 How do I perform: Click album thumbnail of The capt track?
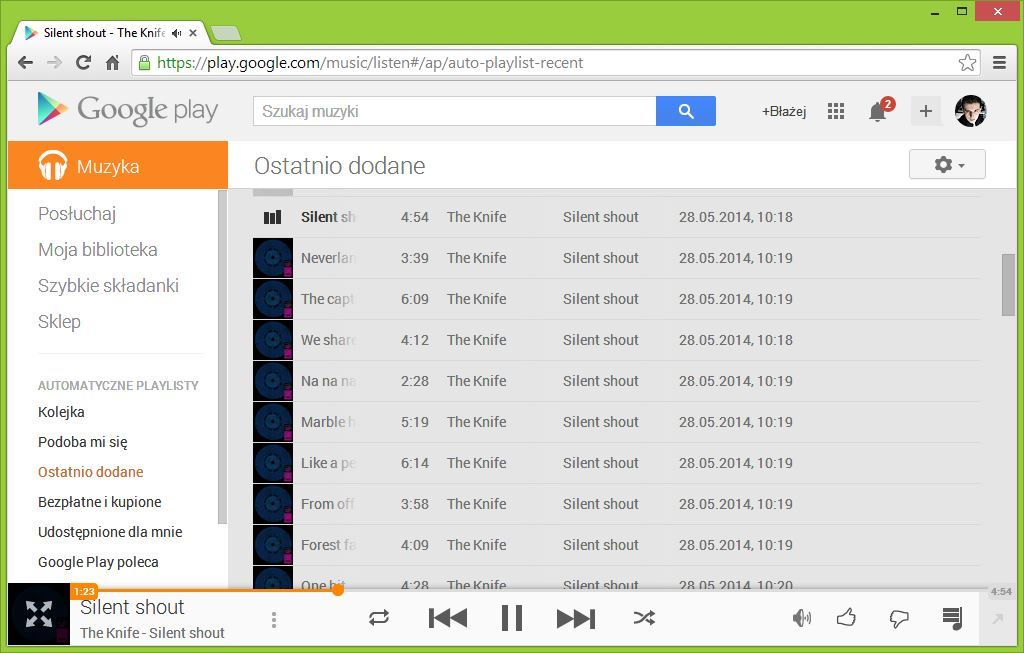[x=273, y=299]
